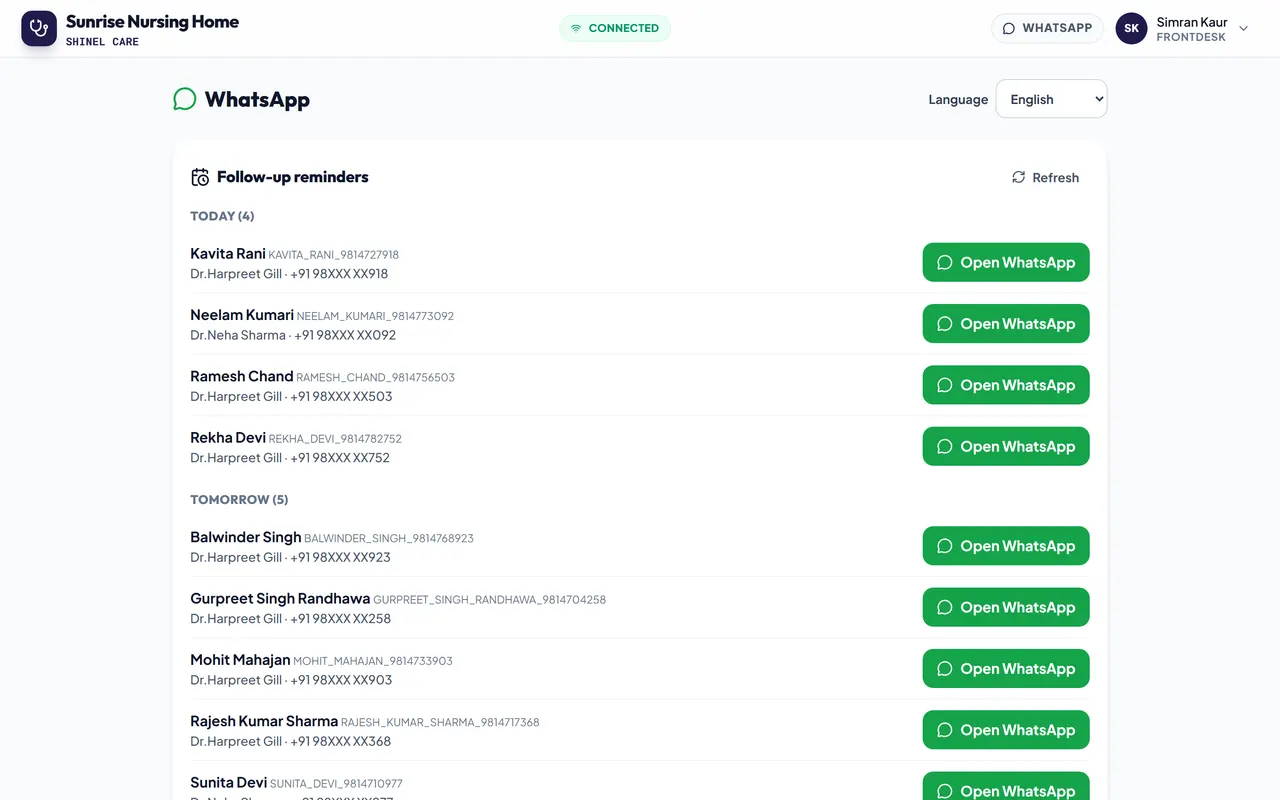Click the refresh arrows icon
Screen dimensions: 1280x800
[1018, 177]
